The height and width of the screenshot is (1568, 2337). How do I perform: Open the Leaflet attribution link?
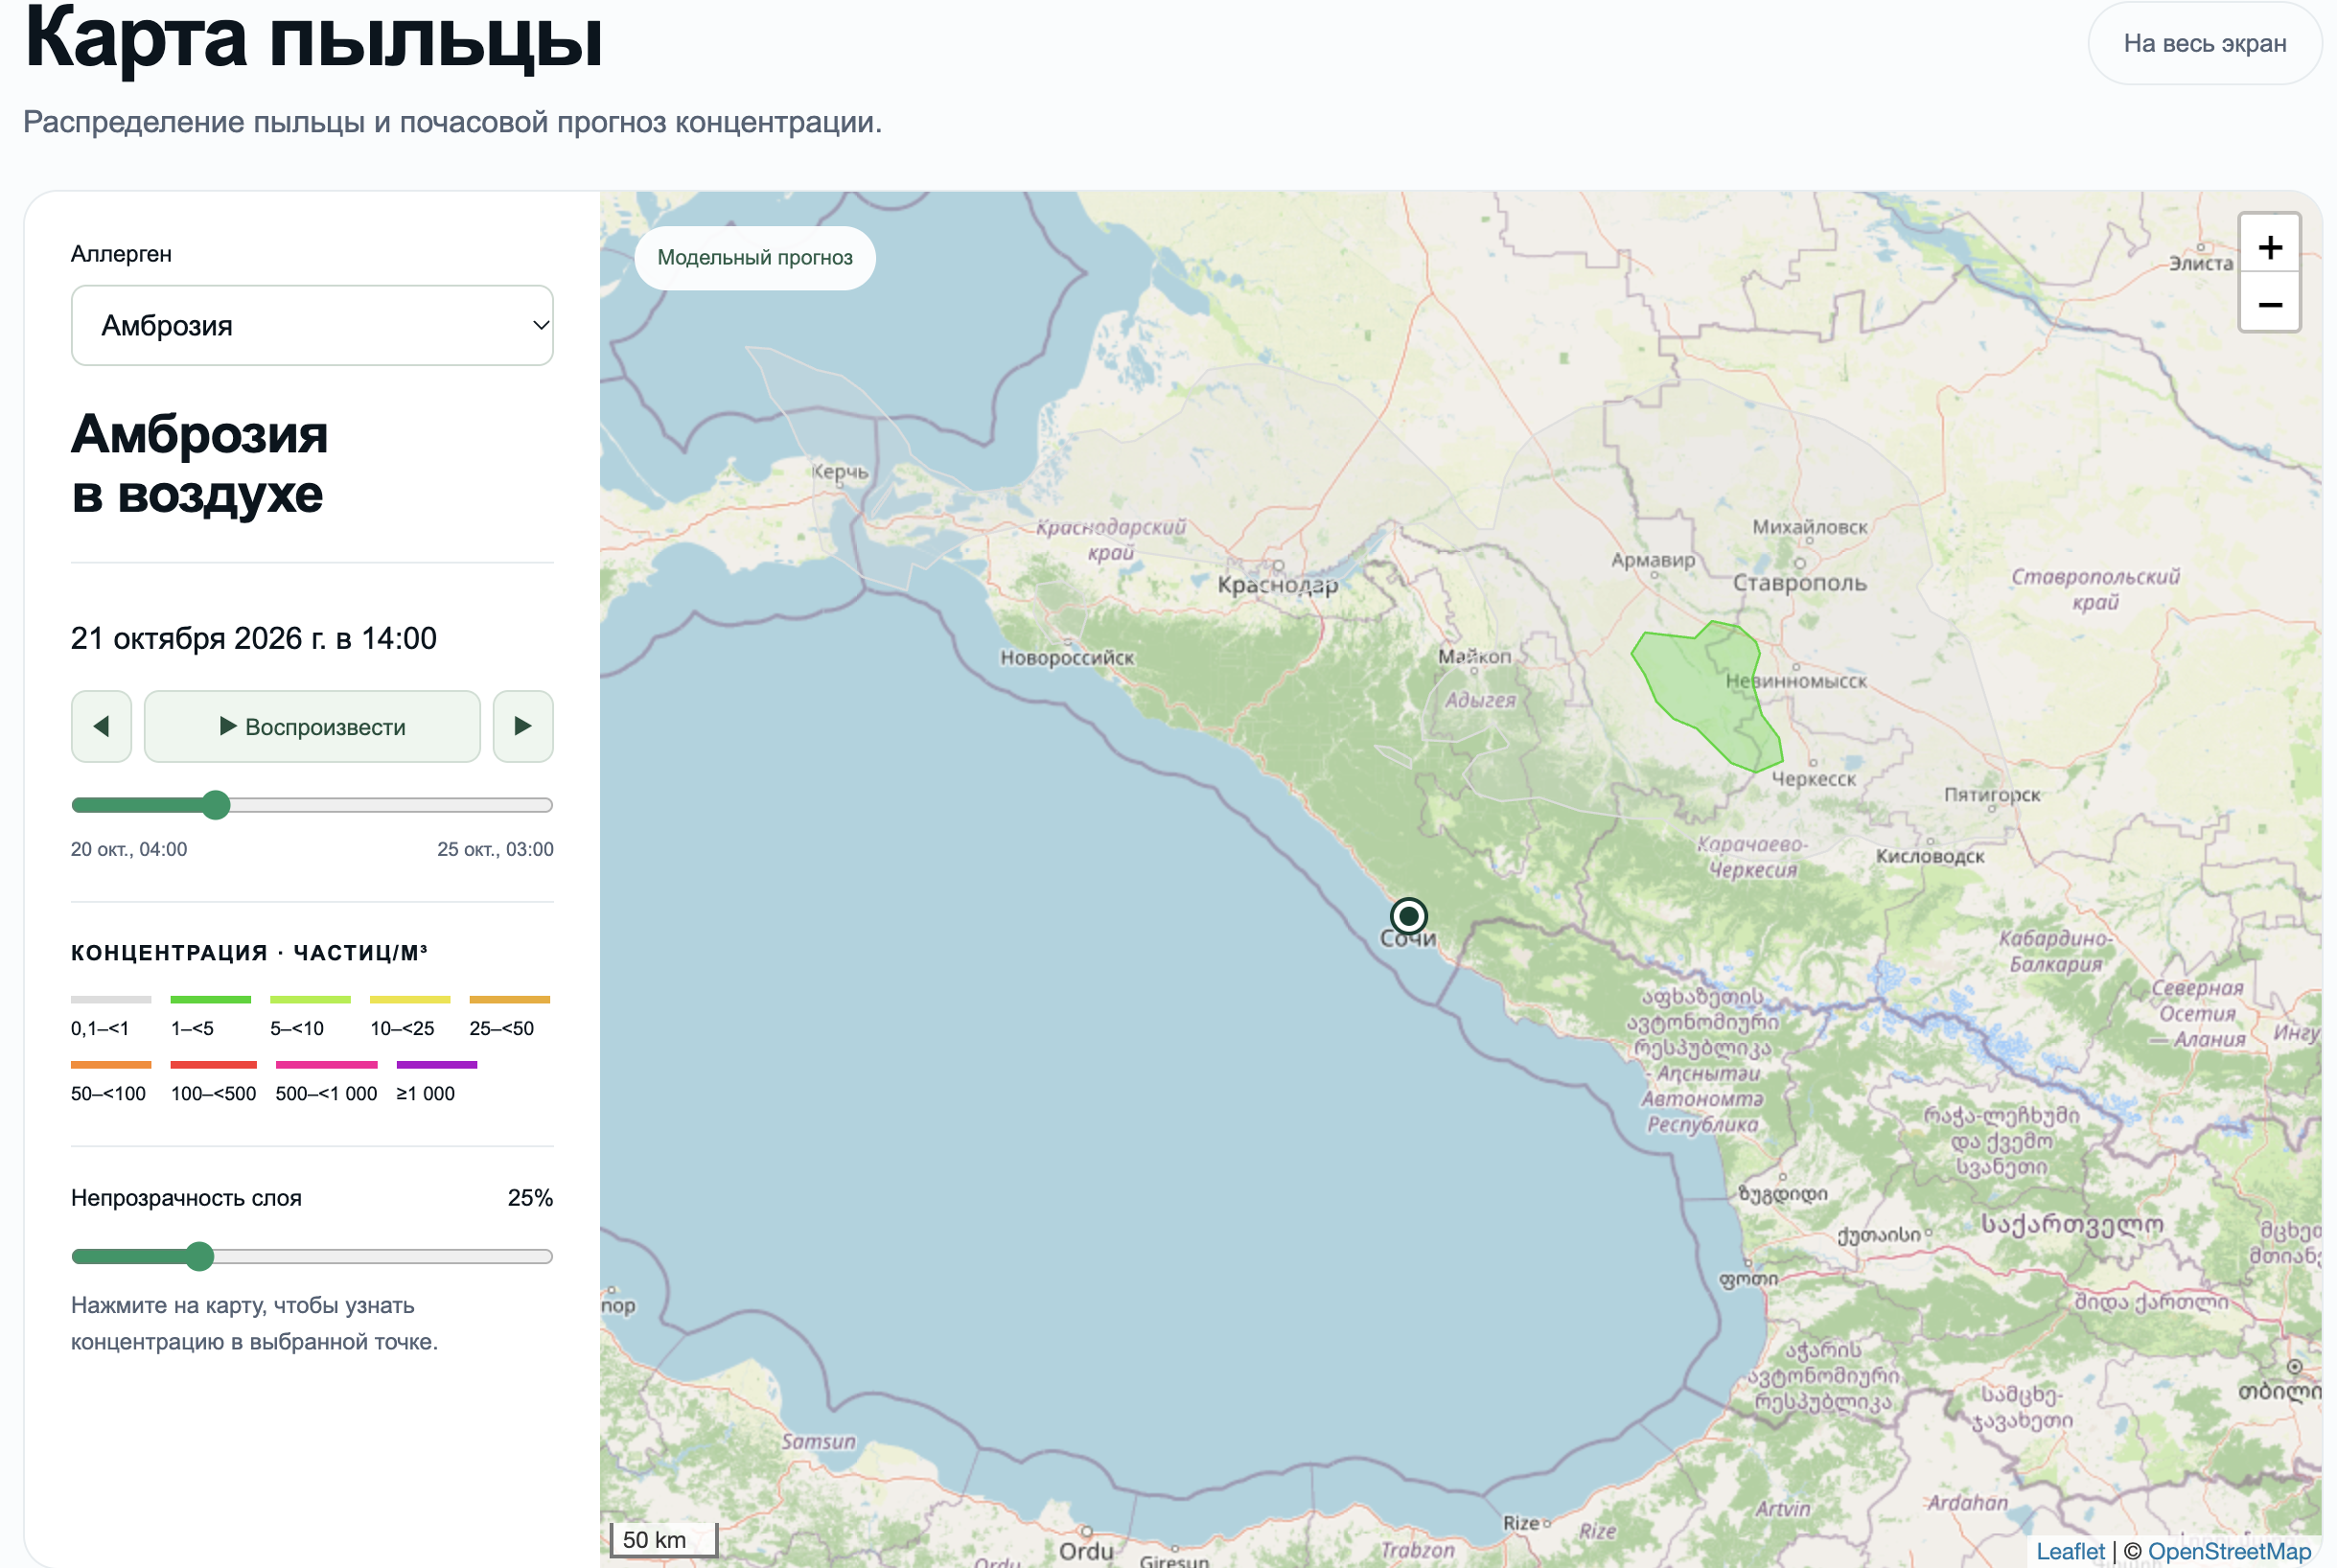click(x=2070, y=1551)
